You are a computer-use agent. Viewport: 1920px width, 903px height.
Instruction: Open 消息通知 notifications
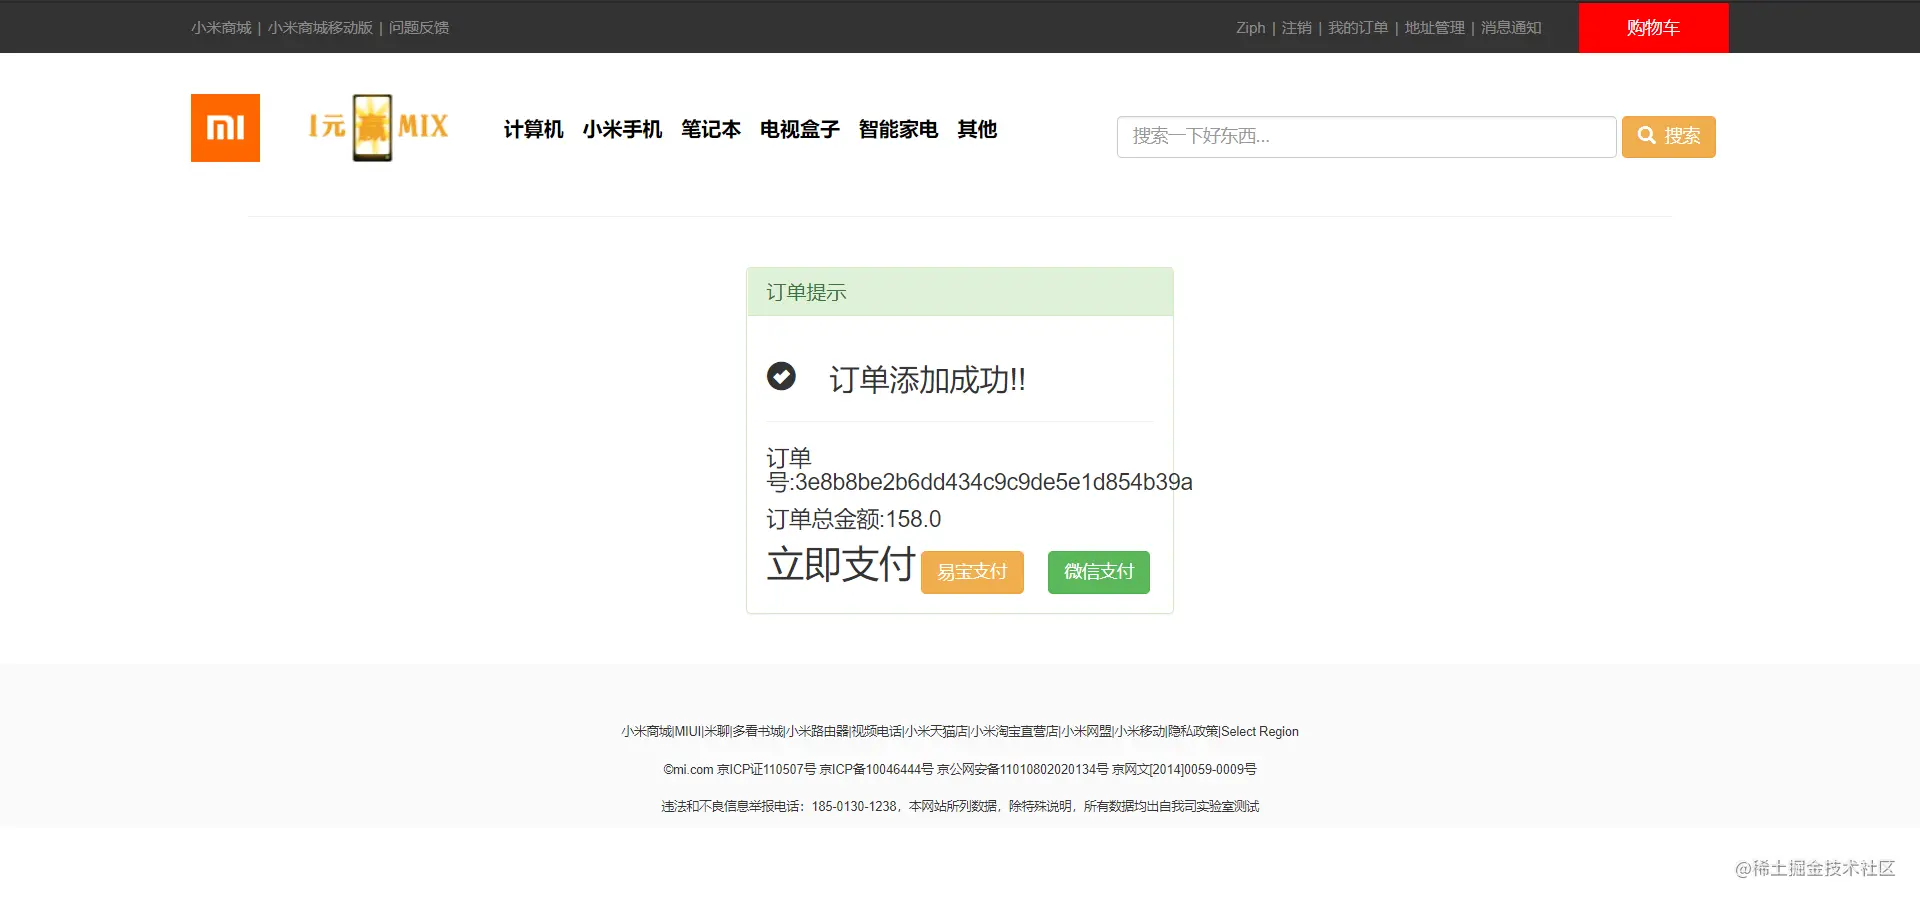click(1511, 28)
